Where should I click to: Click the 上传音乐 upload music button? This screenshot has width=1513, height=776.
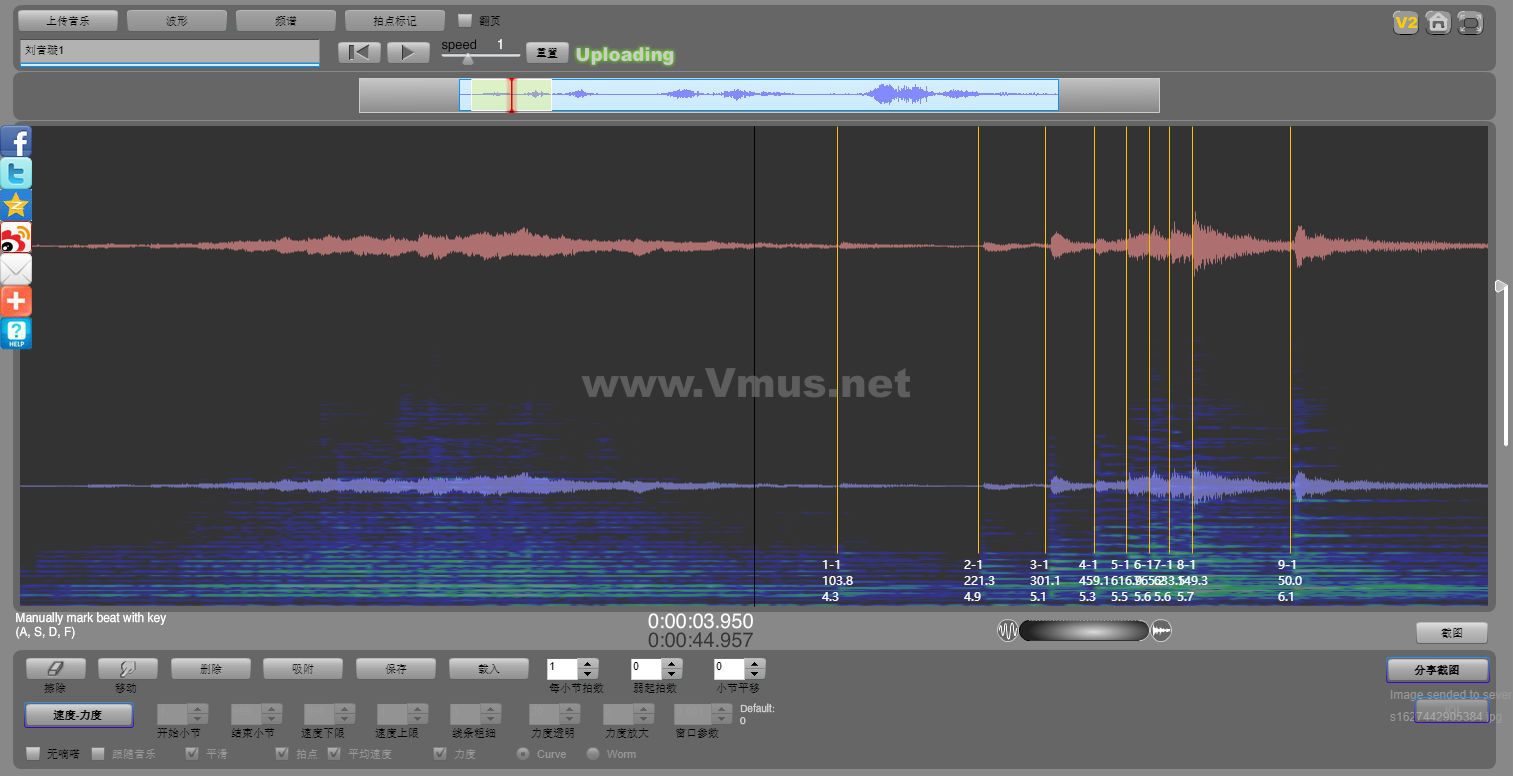[68, 20]
